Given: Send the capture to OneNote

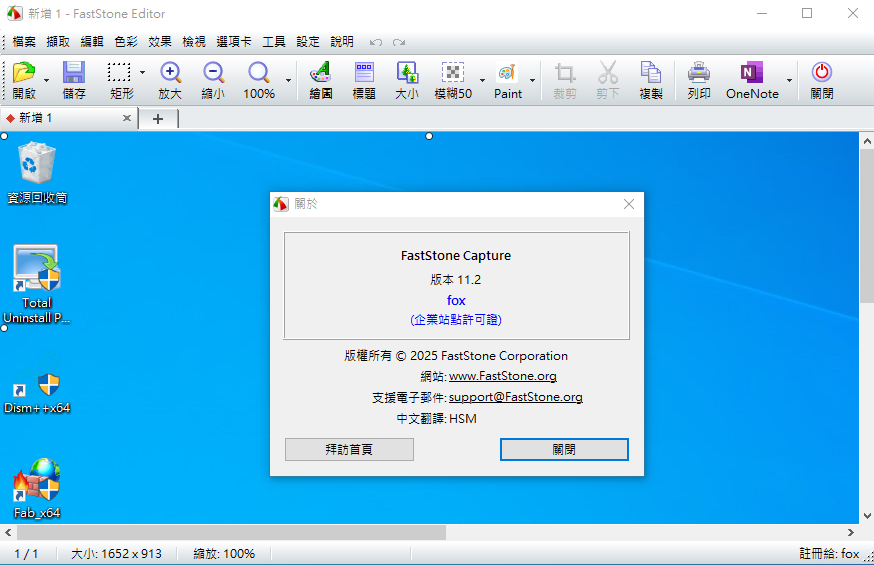Looking at the screenshot, I should [752, 80].
